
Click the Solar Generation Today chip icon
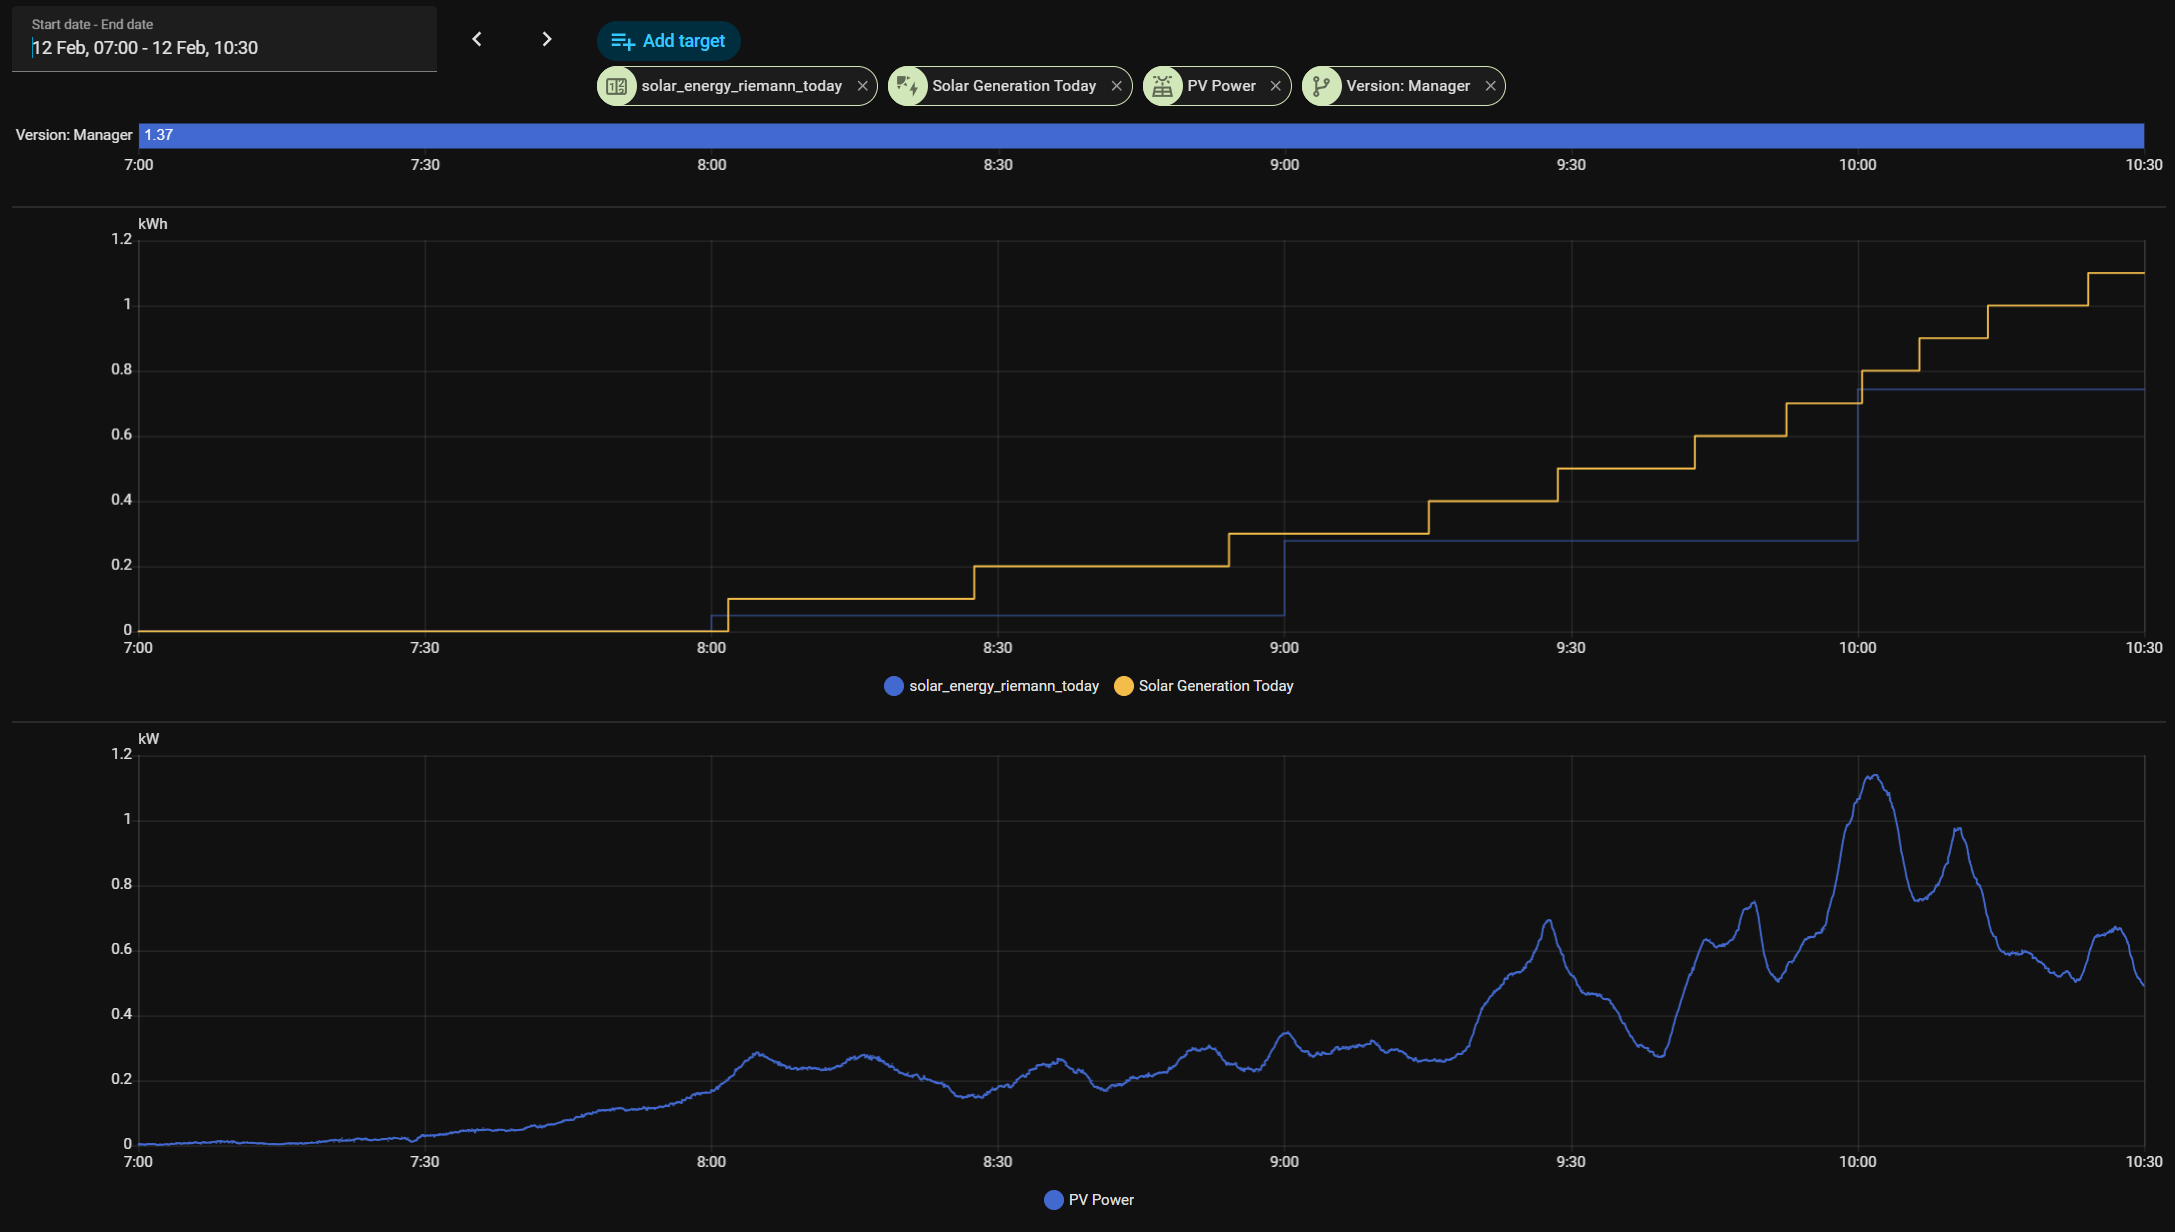[908, 86]
